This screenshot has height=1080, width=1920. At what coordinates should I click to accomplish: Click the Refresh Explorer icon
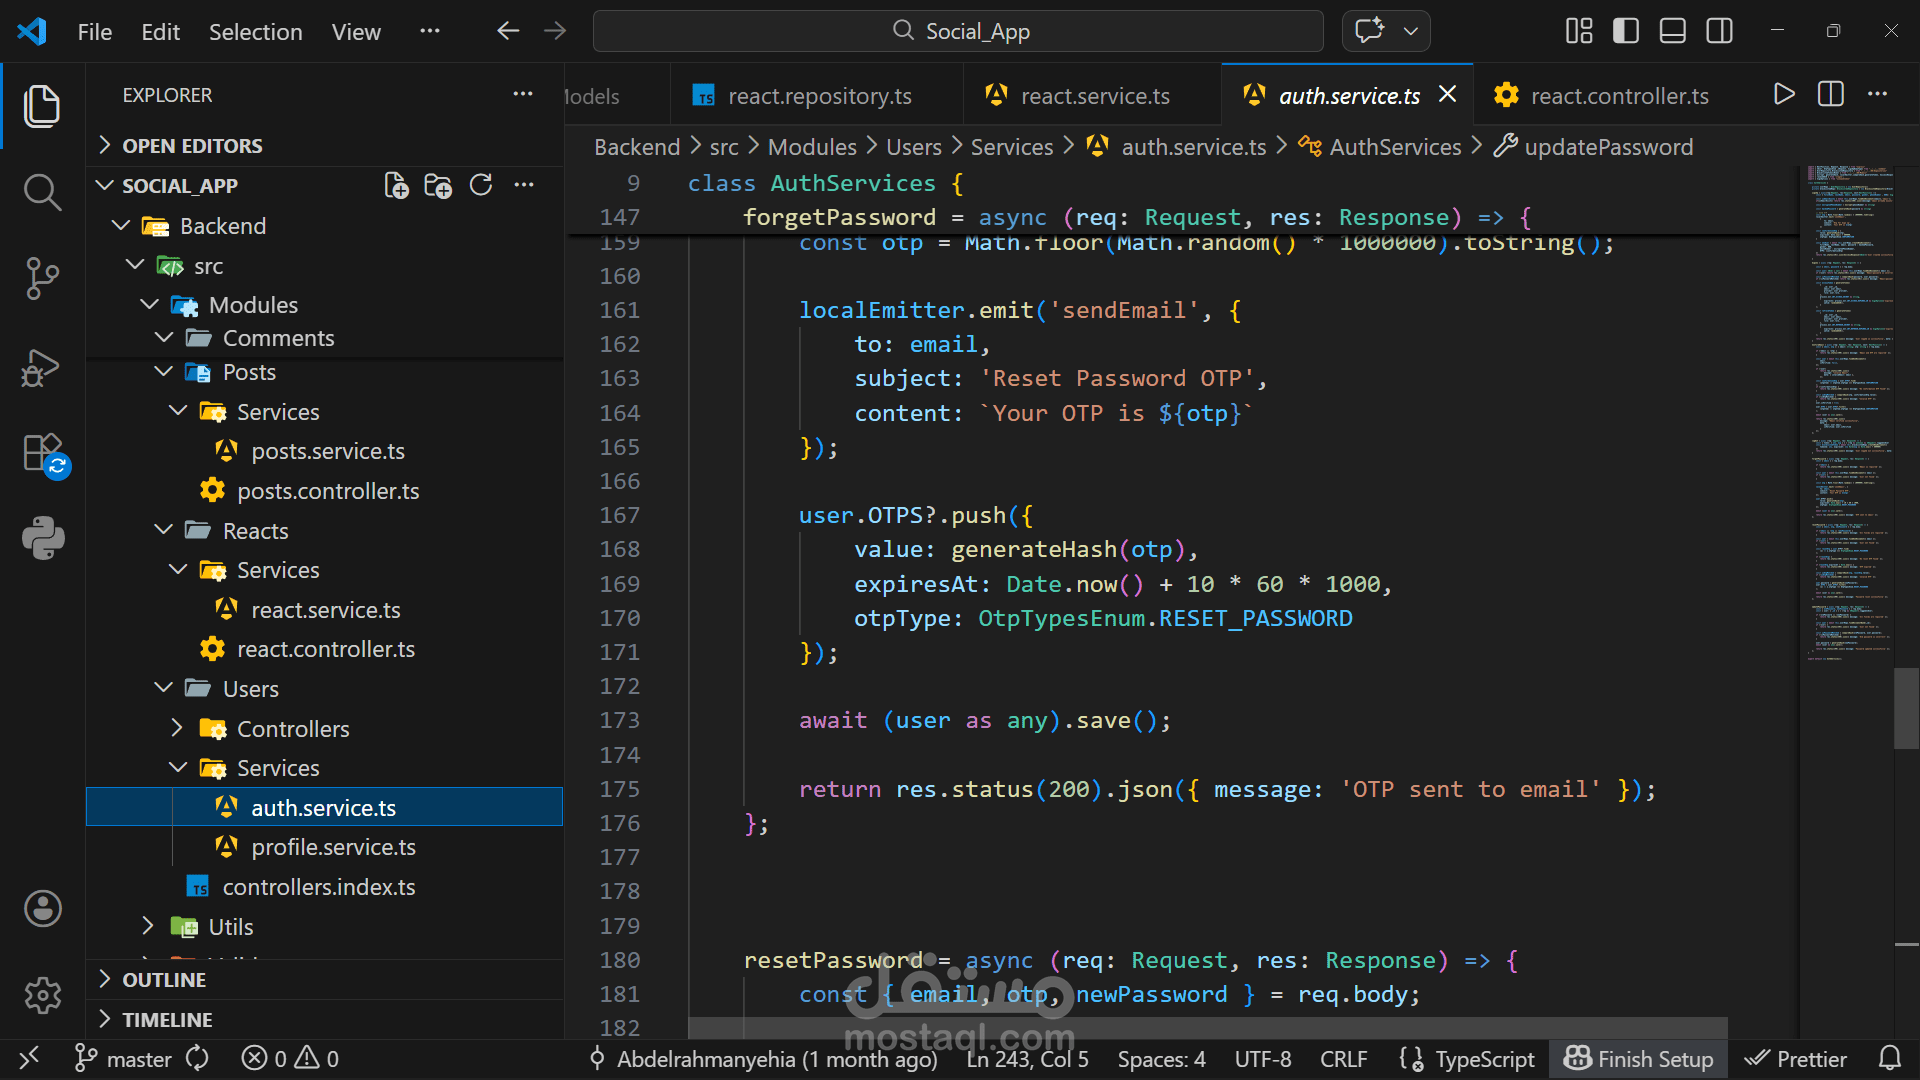click(481, 185)
